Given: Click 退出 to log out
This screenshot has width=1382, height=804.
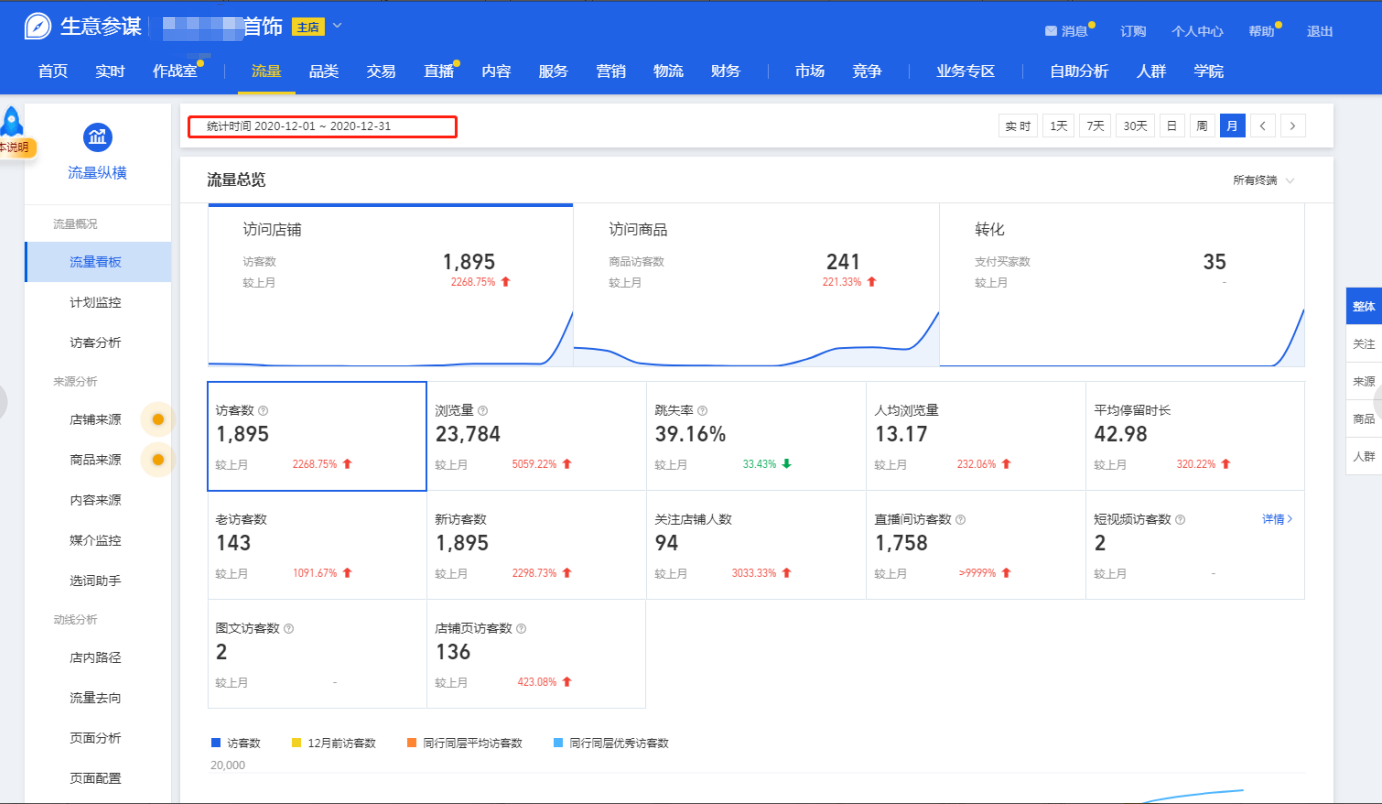Looking at the screenshot, I should [1320, 31].
